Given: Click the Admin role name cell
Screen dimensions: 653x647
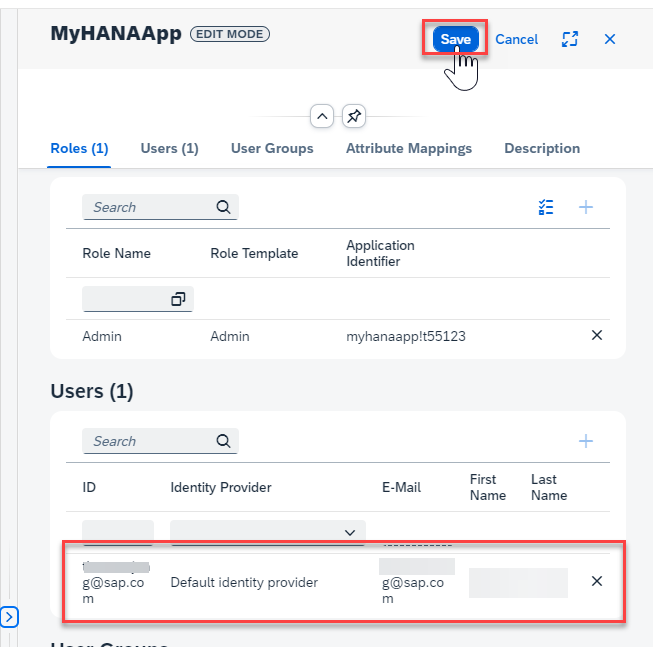Looking at the screenshot, I should click(102, 336).
